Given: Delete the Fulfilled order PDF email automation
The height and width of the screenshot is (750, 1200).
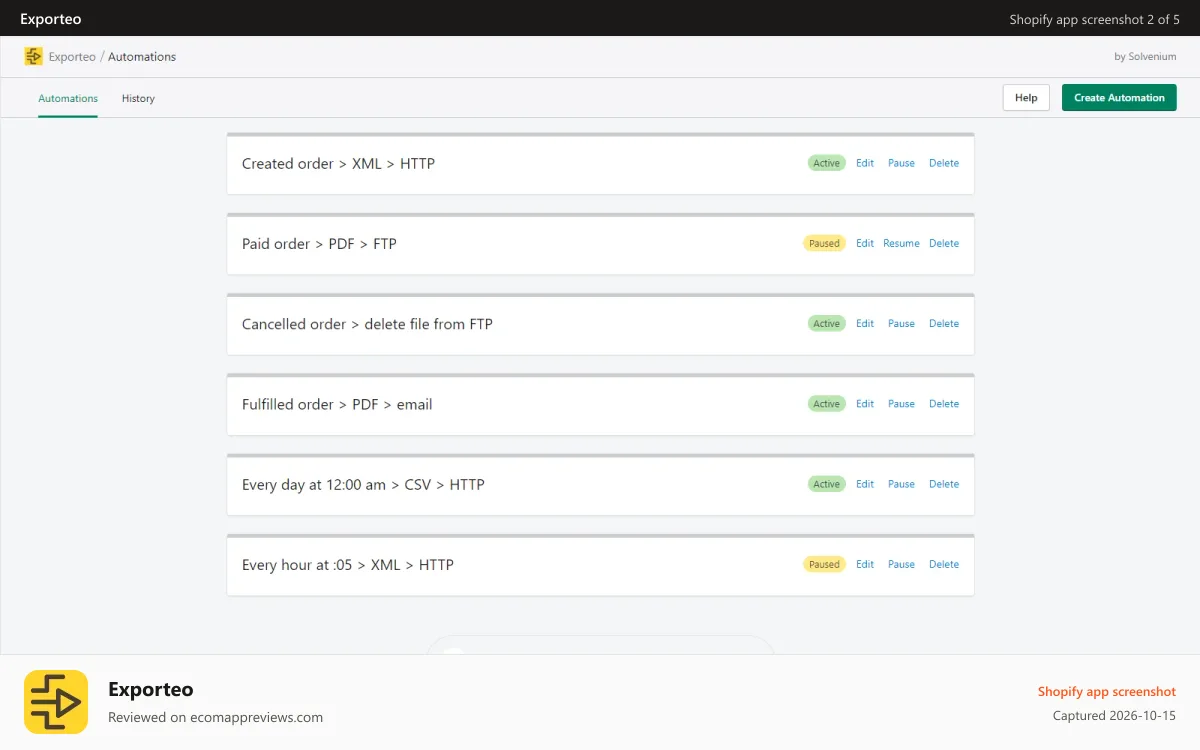Looking at the screenshot, I should click(944, 404).
